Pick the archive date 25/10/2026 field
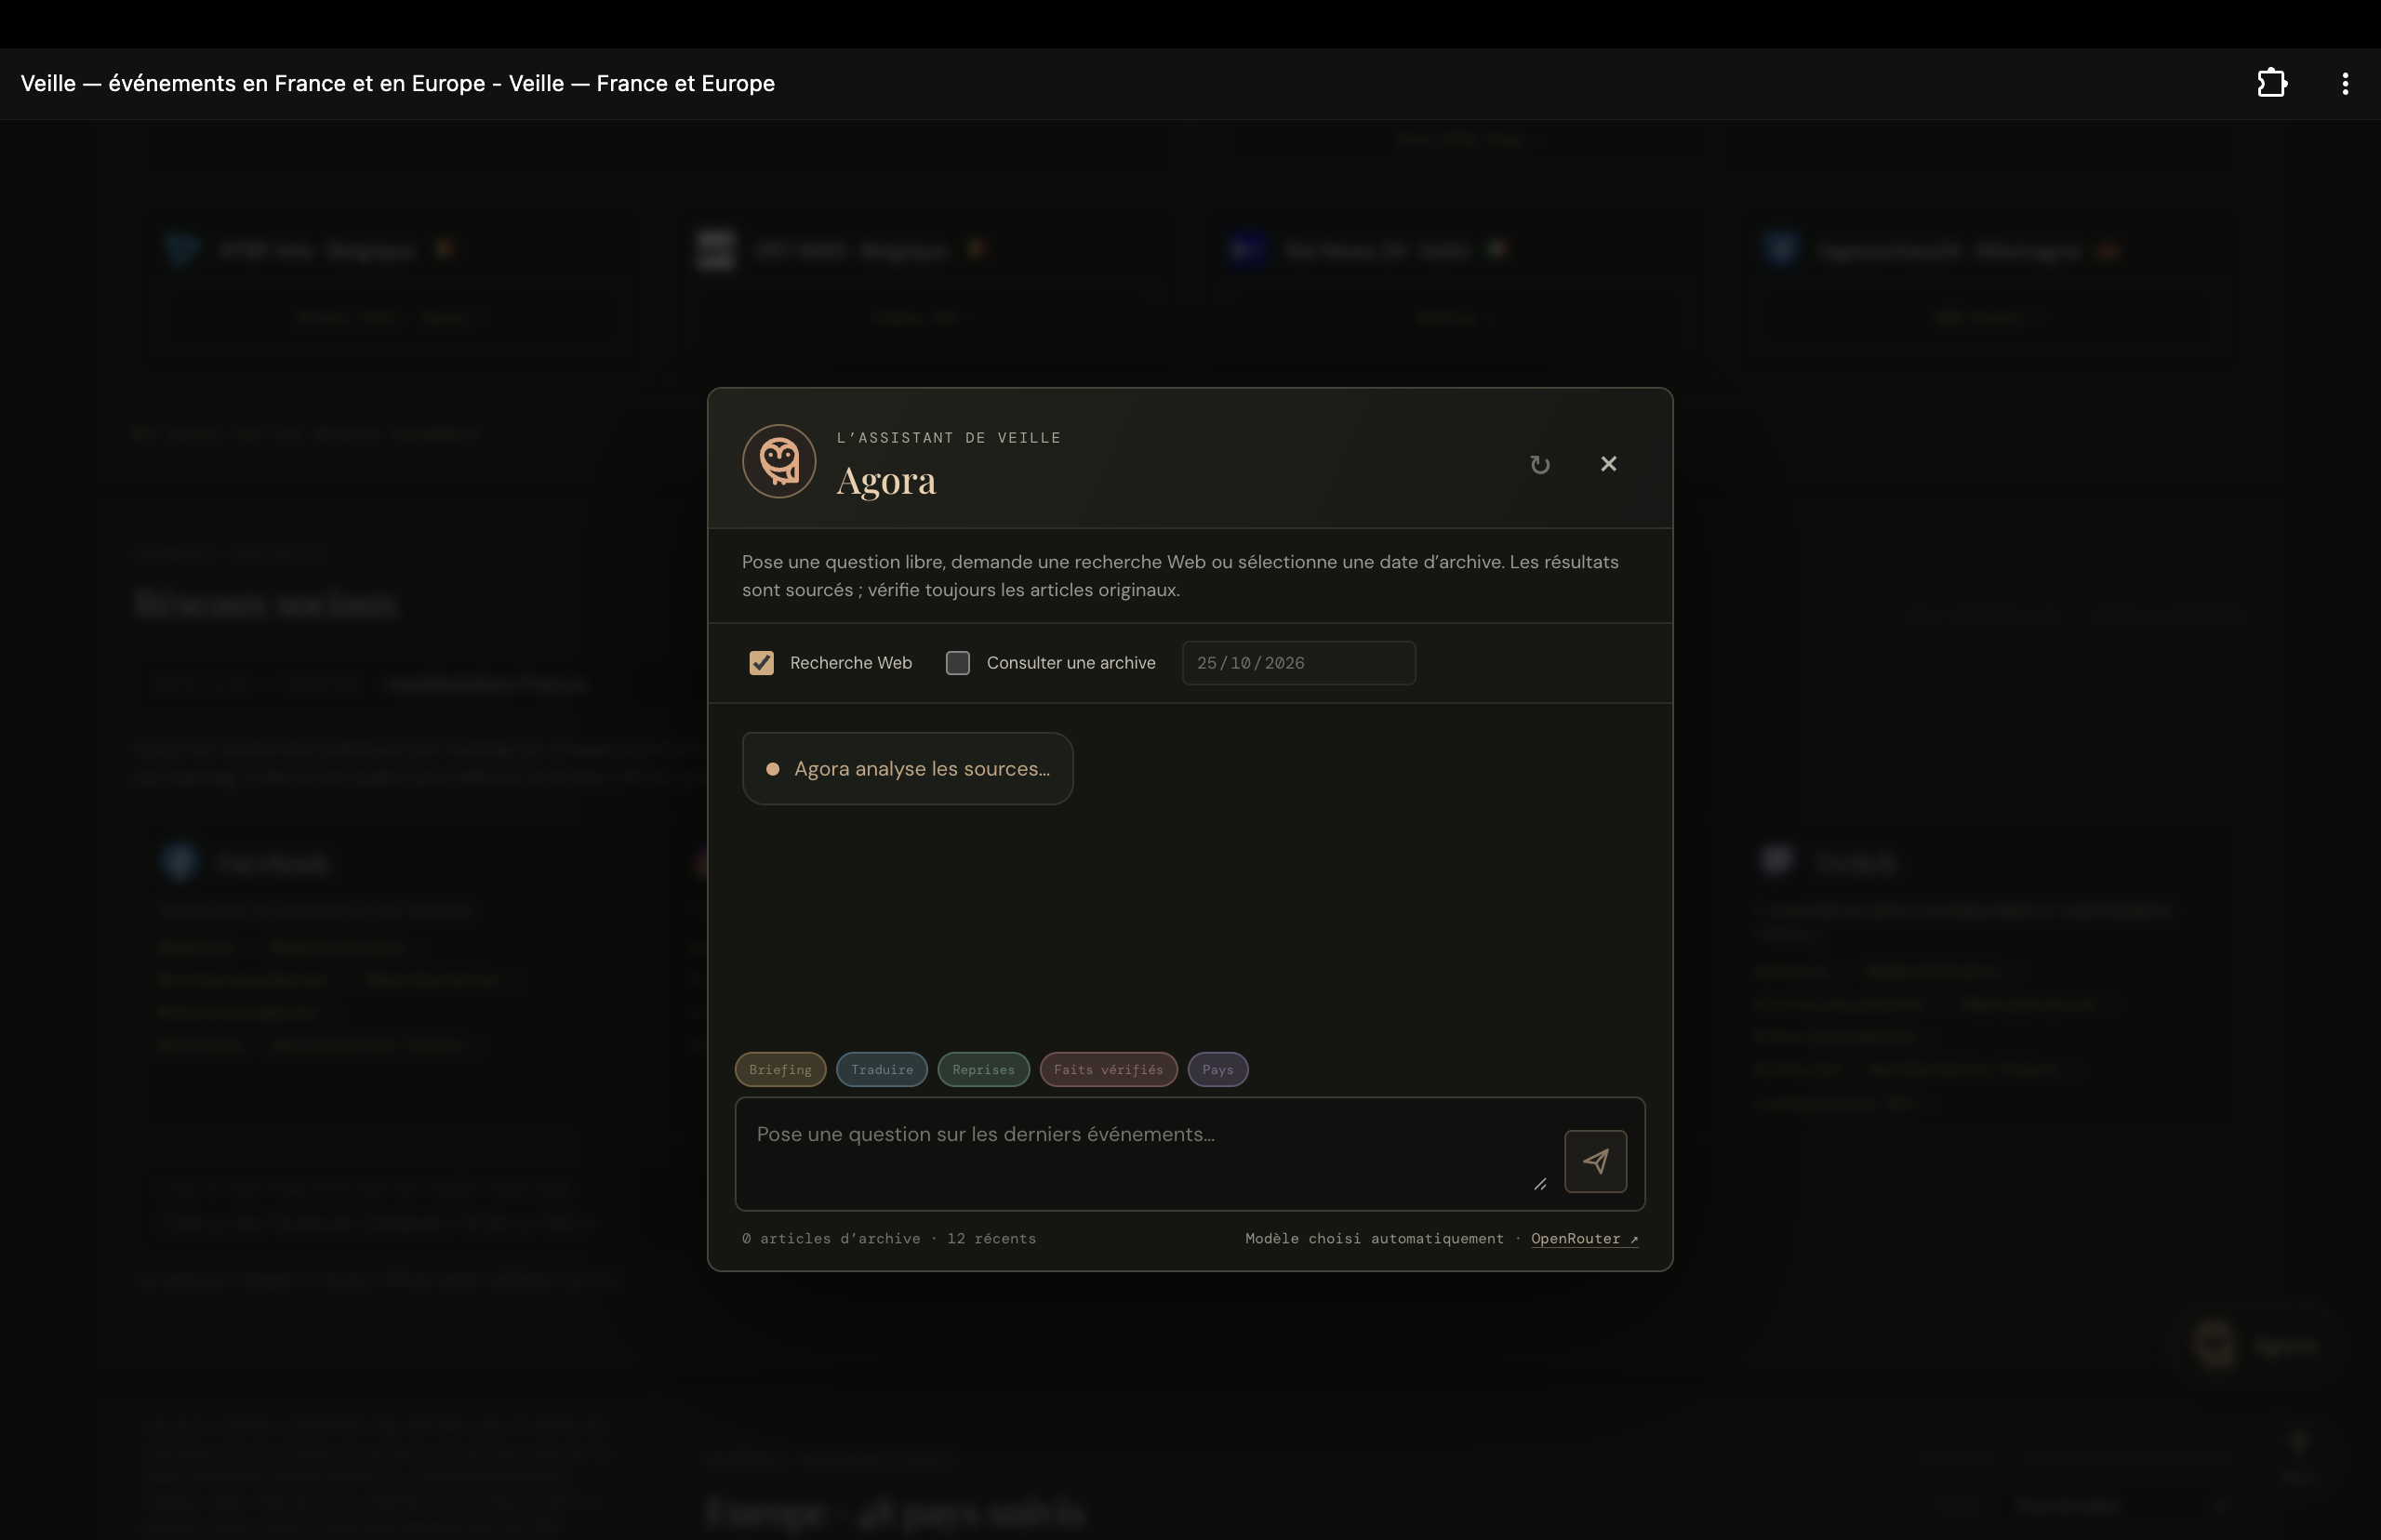Screen dimensions: 2381x1540 [1298, 663]
